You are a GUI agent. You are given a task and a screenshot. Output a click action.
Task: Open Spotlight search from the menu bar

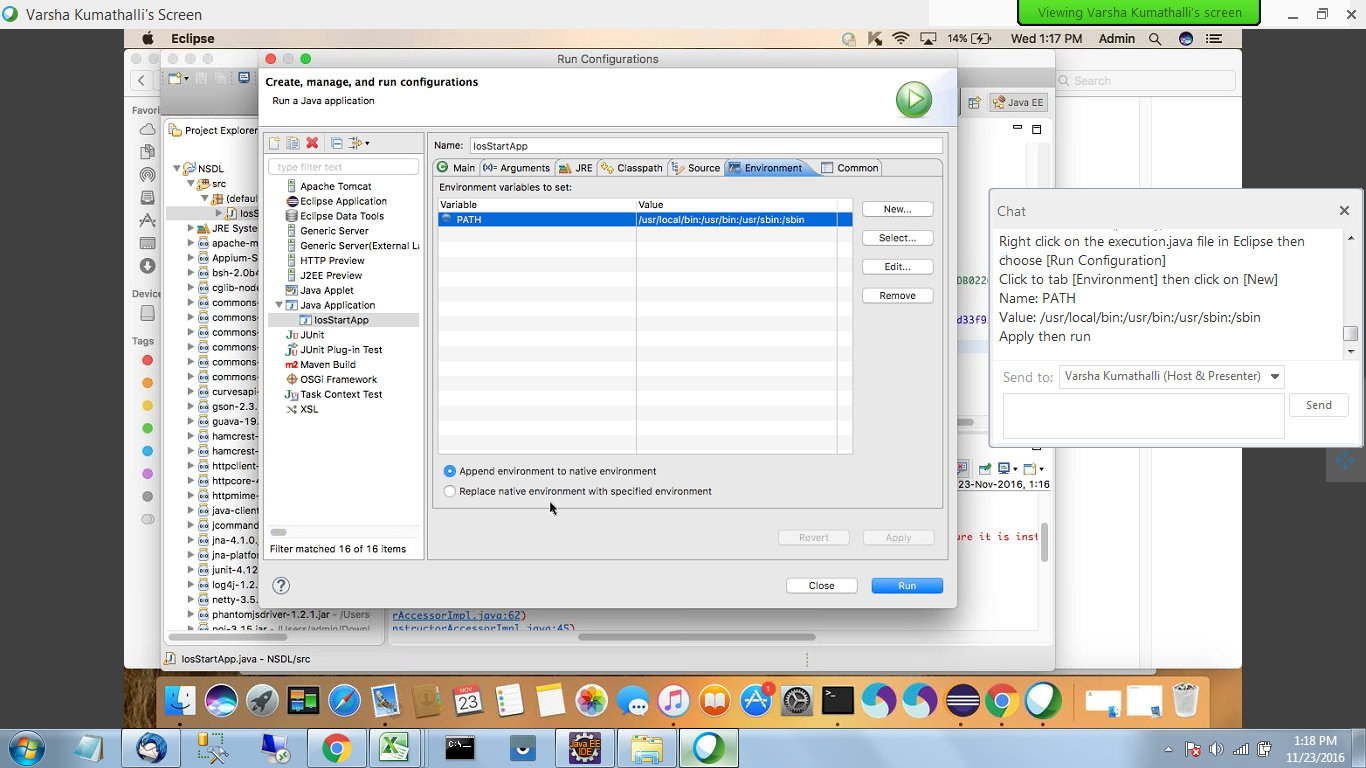coord(1154,38)
